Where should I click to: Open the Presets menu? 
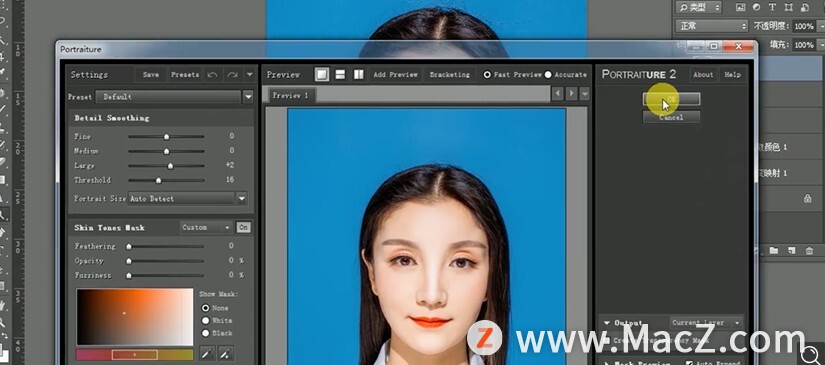185,75
